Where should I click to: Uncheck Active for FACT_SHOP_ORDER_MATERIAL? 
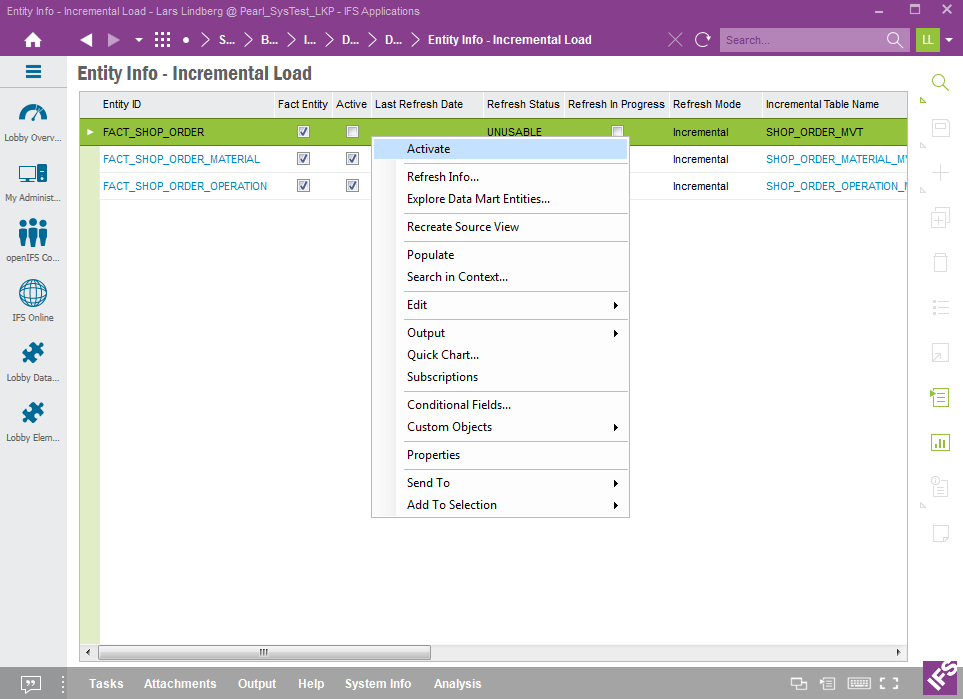(x=352, y=159)
